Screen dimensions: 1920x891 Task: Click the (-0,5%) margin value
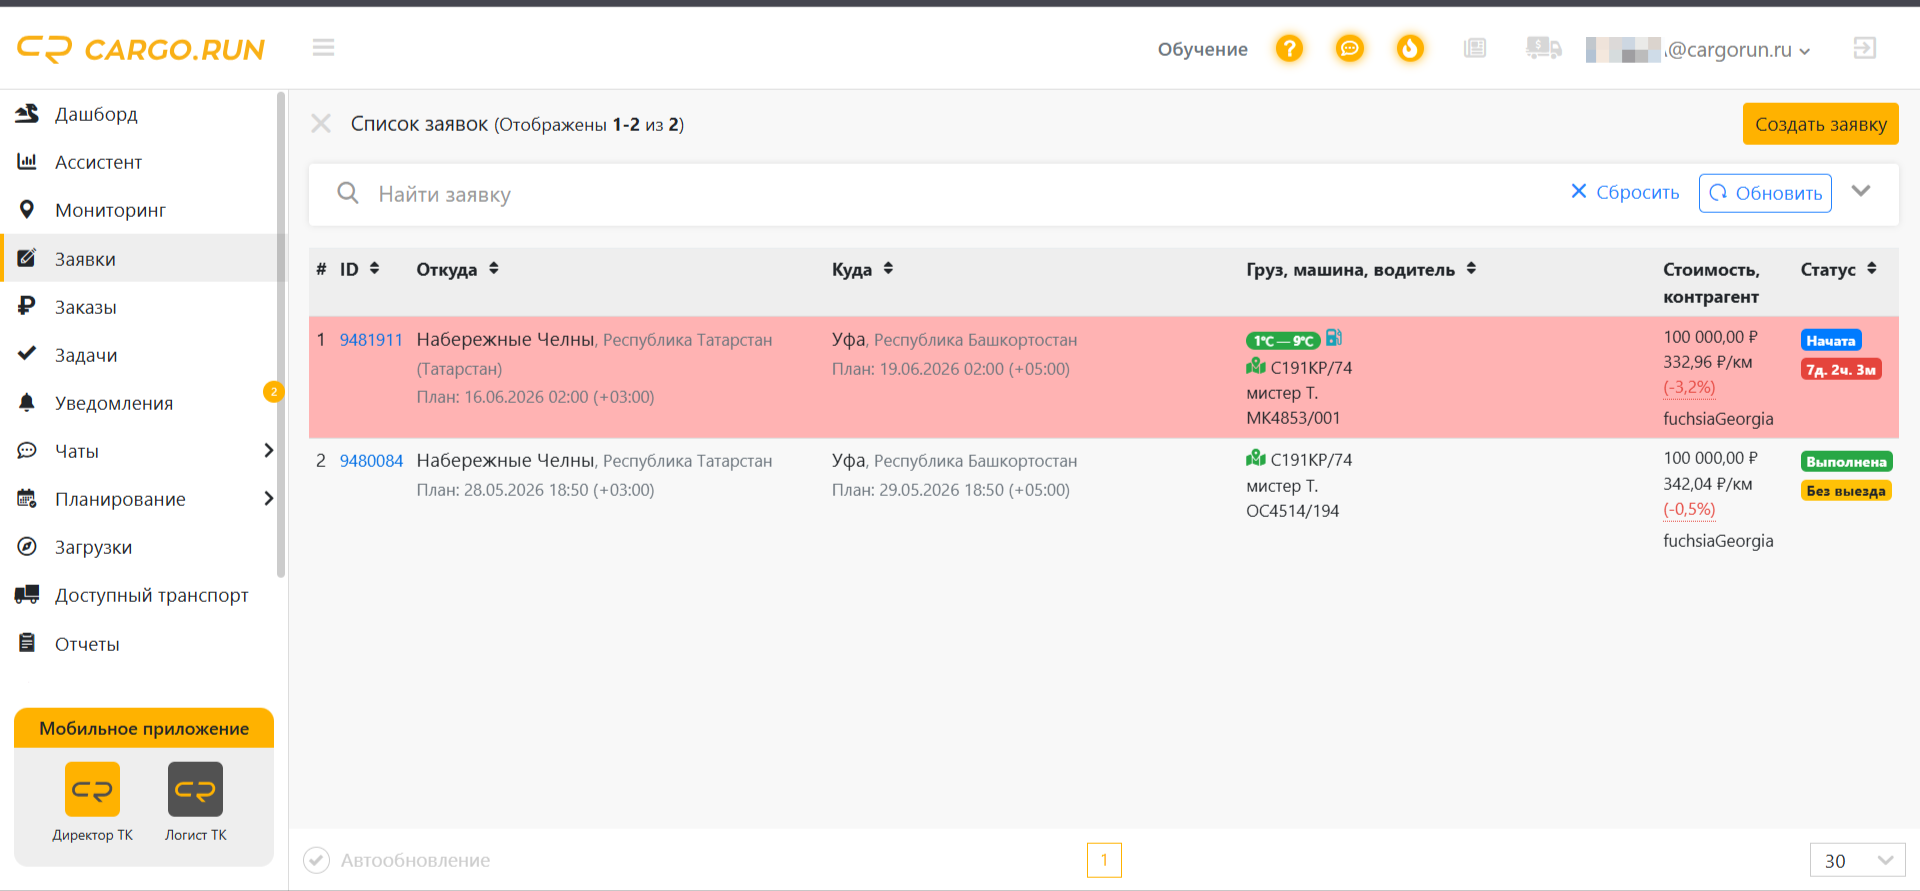[x=1689, y=509]
